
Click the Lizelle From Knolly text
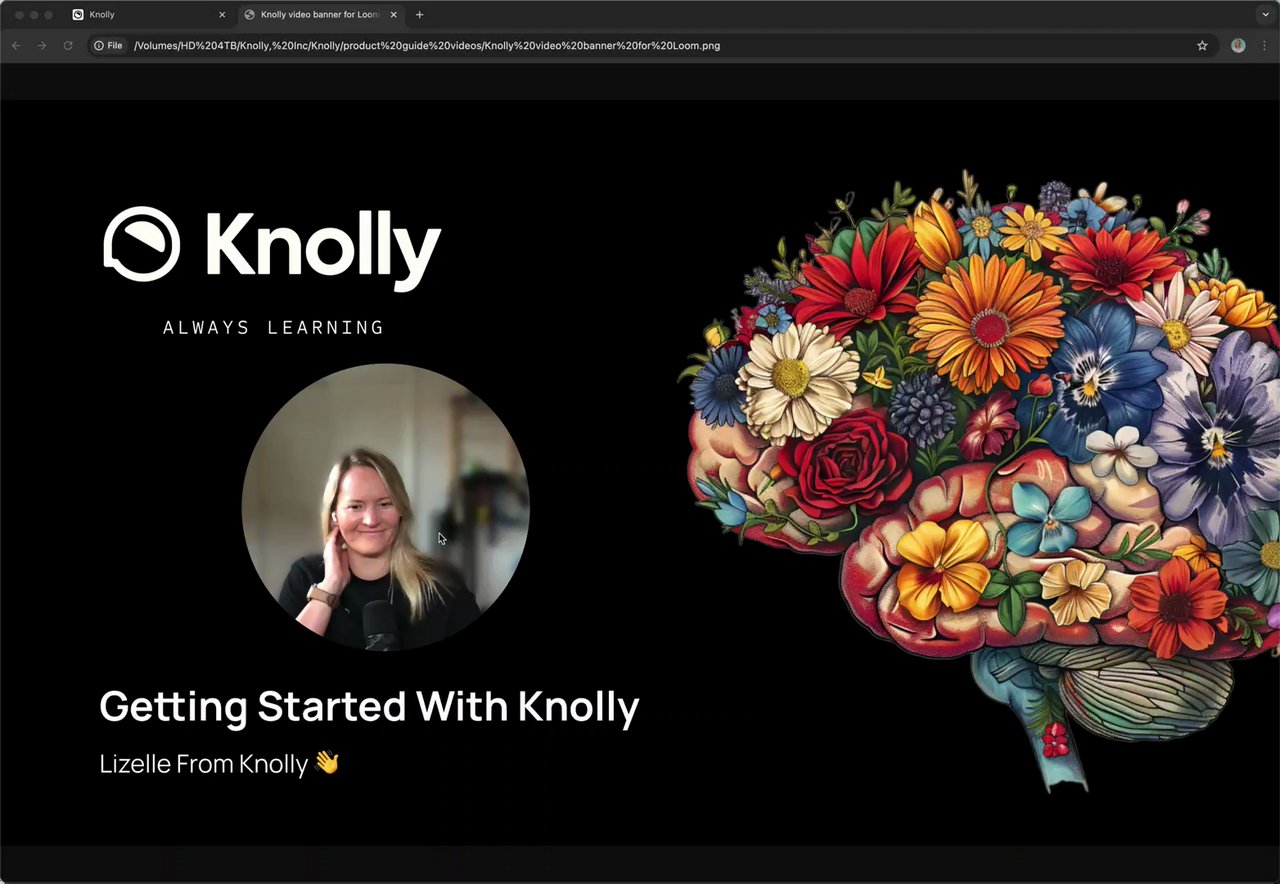coord(204,764)
